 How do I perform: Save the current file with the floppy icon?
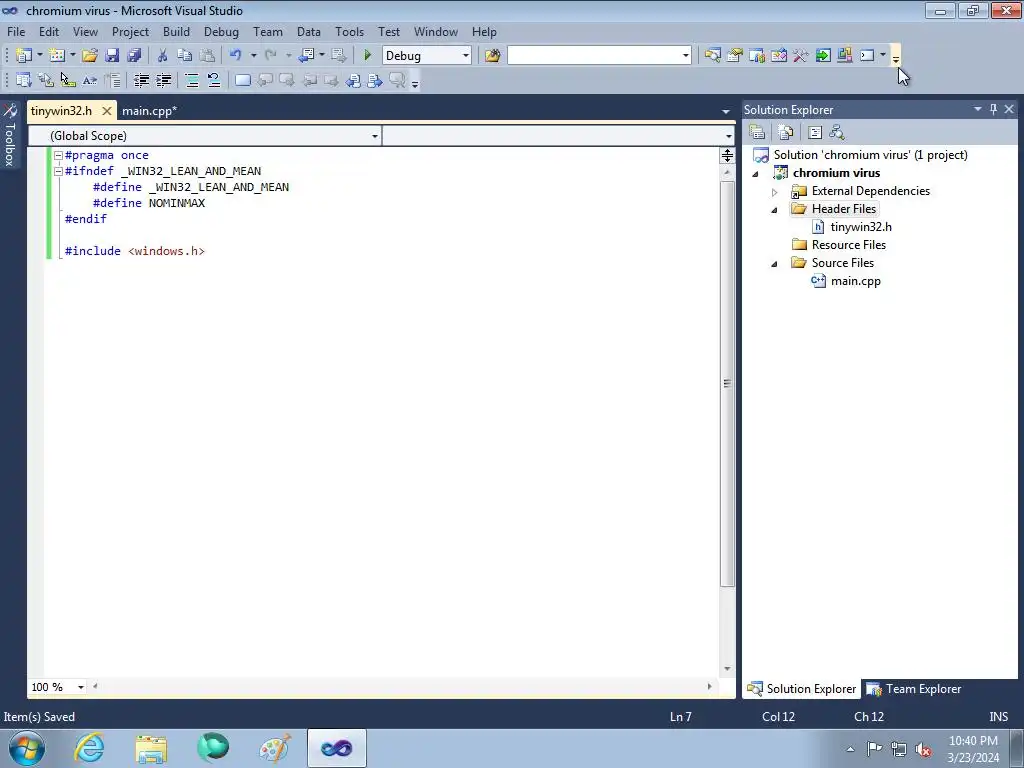[x=112, y=56]
